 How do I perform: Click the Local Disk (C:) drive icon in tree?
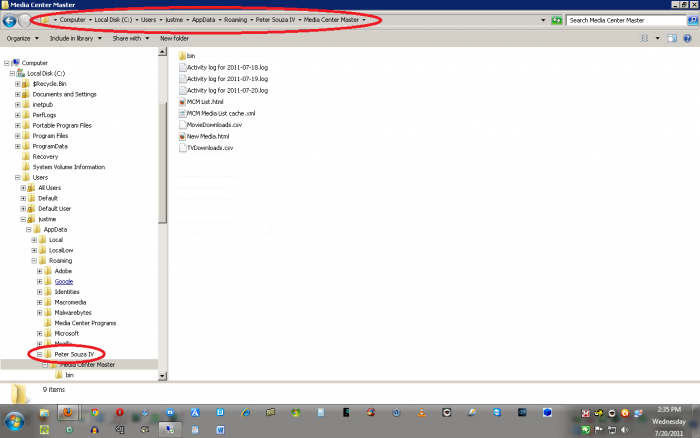pyautogui.click(x=21, y=73)
